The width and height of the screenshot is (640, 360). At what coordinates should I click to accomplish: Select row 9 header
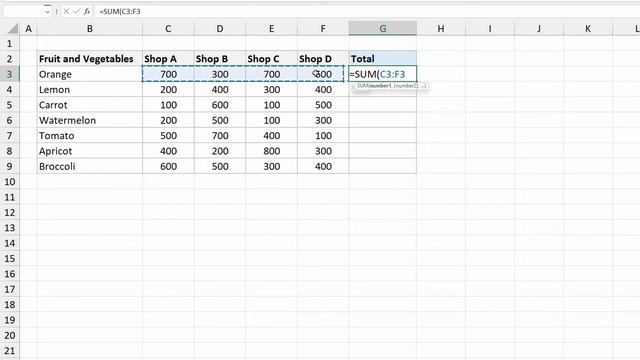click(9, 166)
